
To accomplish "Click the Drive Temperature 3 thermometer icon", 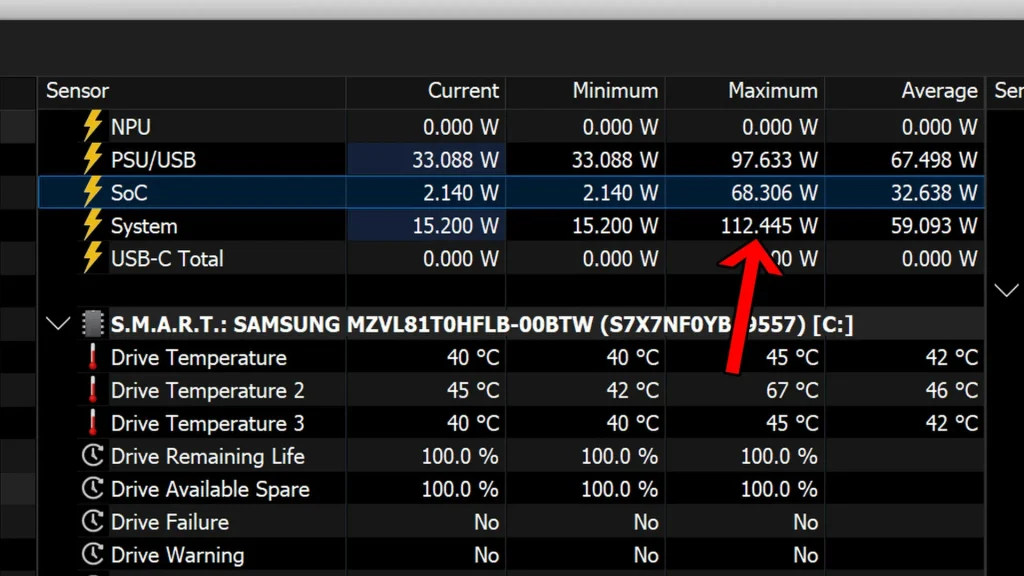I will tap(93, 423).
